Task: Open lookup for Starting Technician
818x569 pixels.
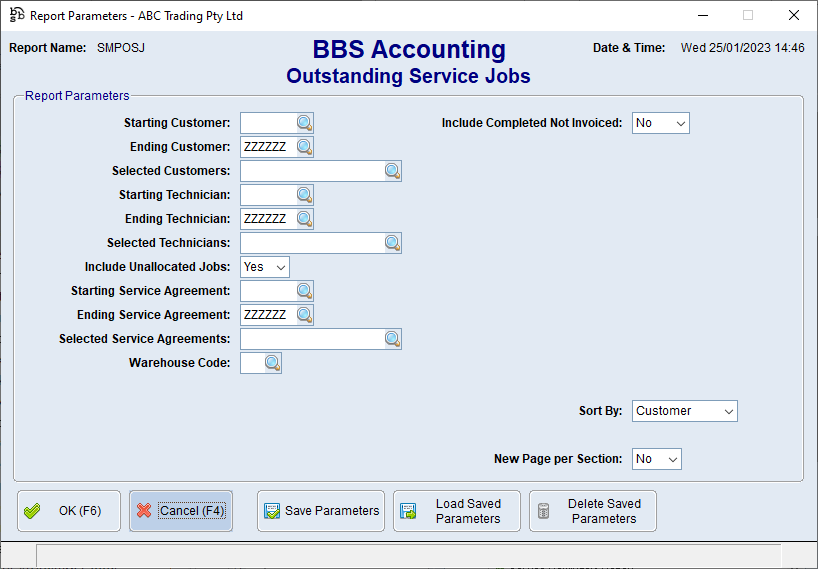Action: [305, 195]
